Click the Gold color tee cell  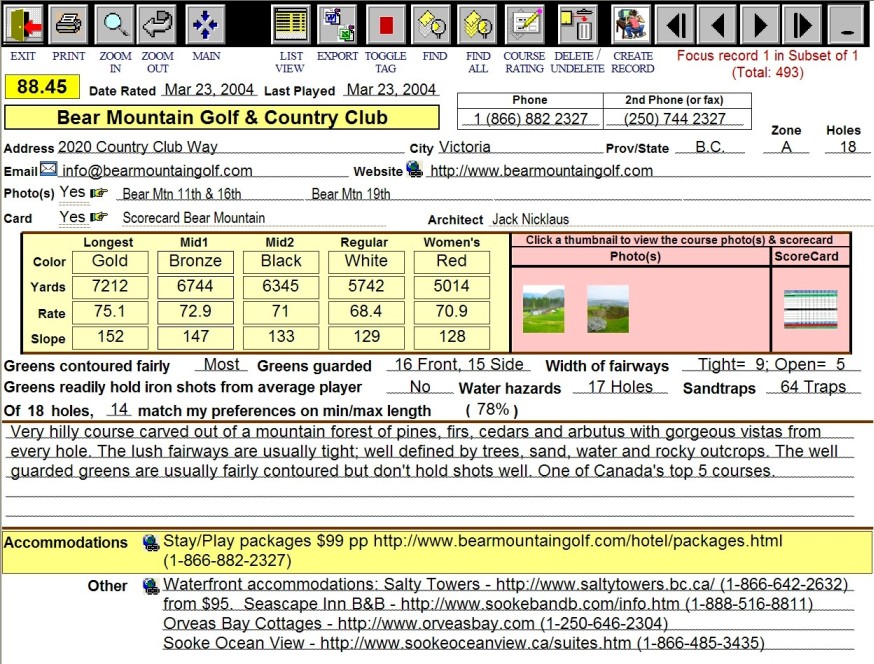(110, 261)
